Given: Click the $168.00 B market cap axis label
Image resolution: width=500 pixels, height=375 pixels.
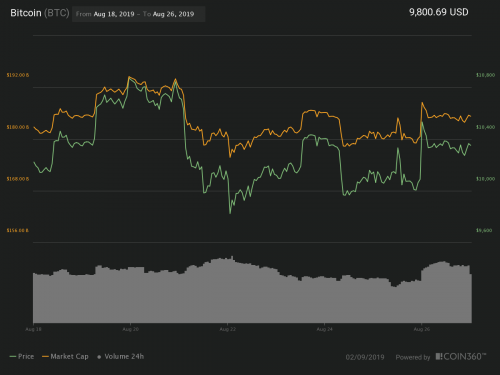Looking at the screenshot, I should pyautogui.click(x=18, y=179).
